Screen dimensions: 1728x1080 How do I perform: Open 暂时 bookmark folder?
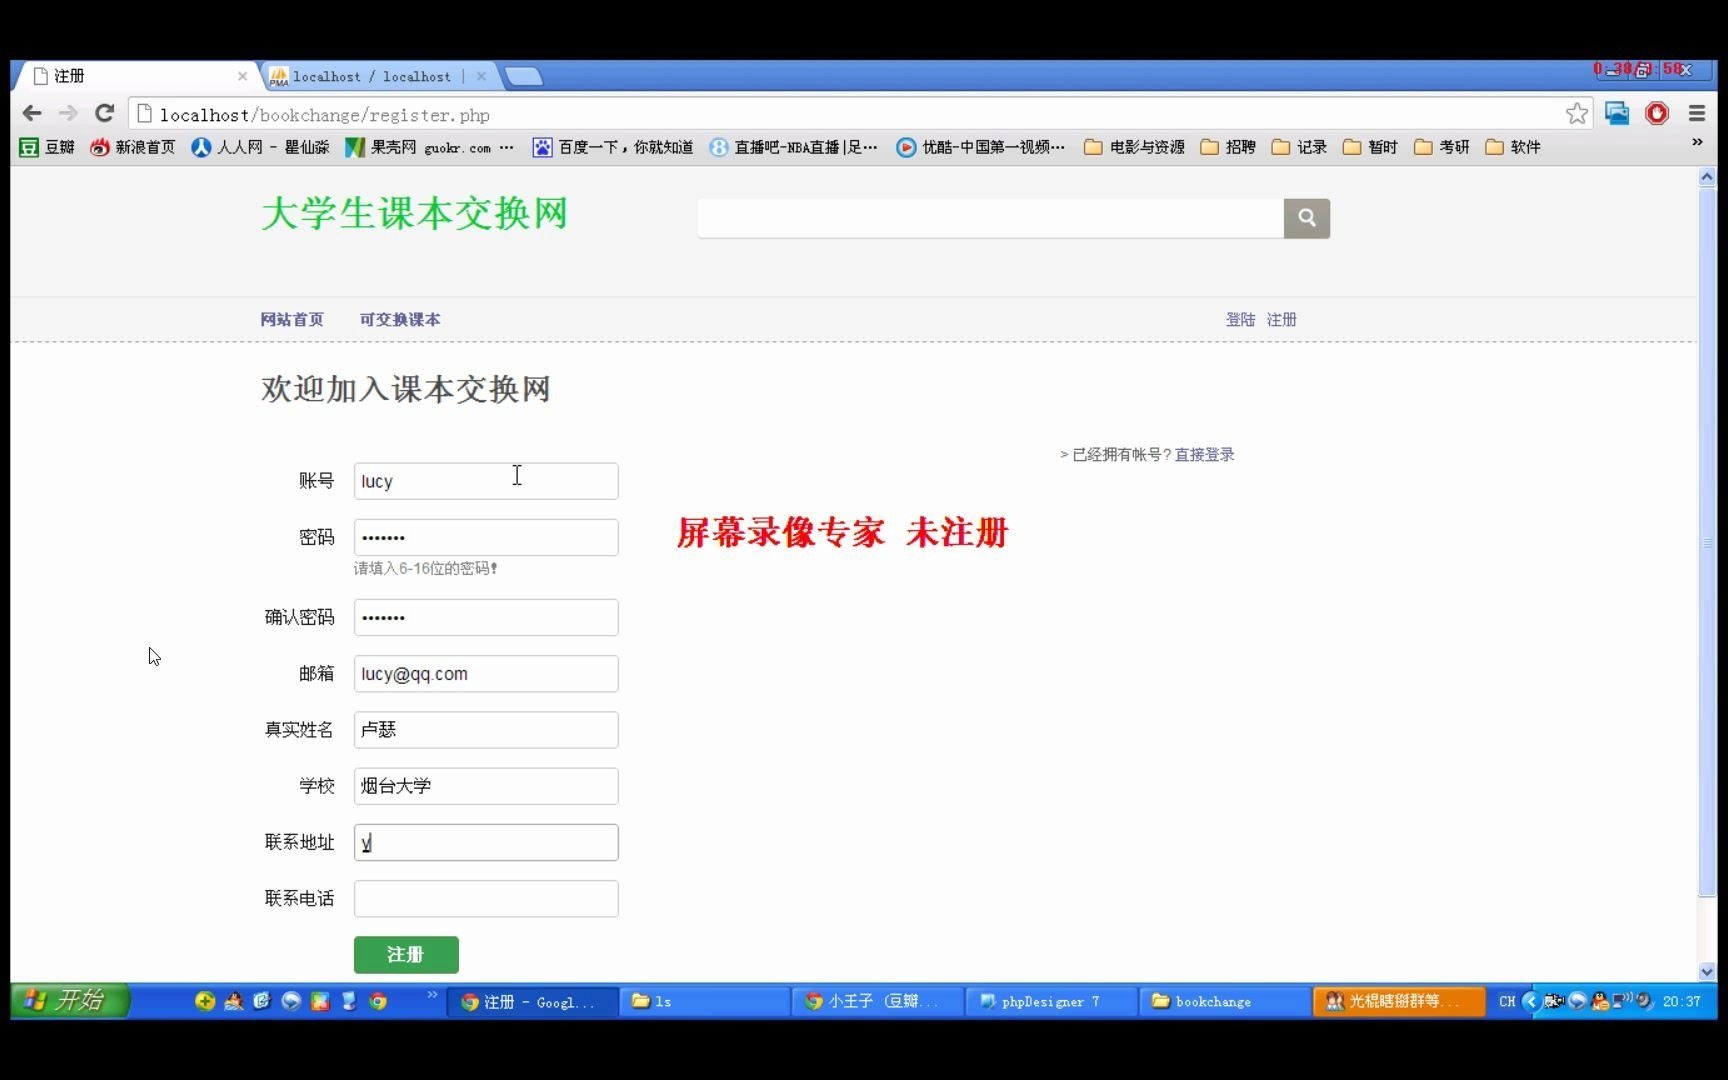[1370, 147]
